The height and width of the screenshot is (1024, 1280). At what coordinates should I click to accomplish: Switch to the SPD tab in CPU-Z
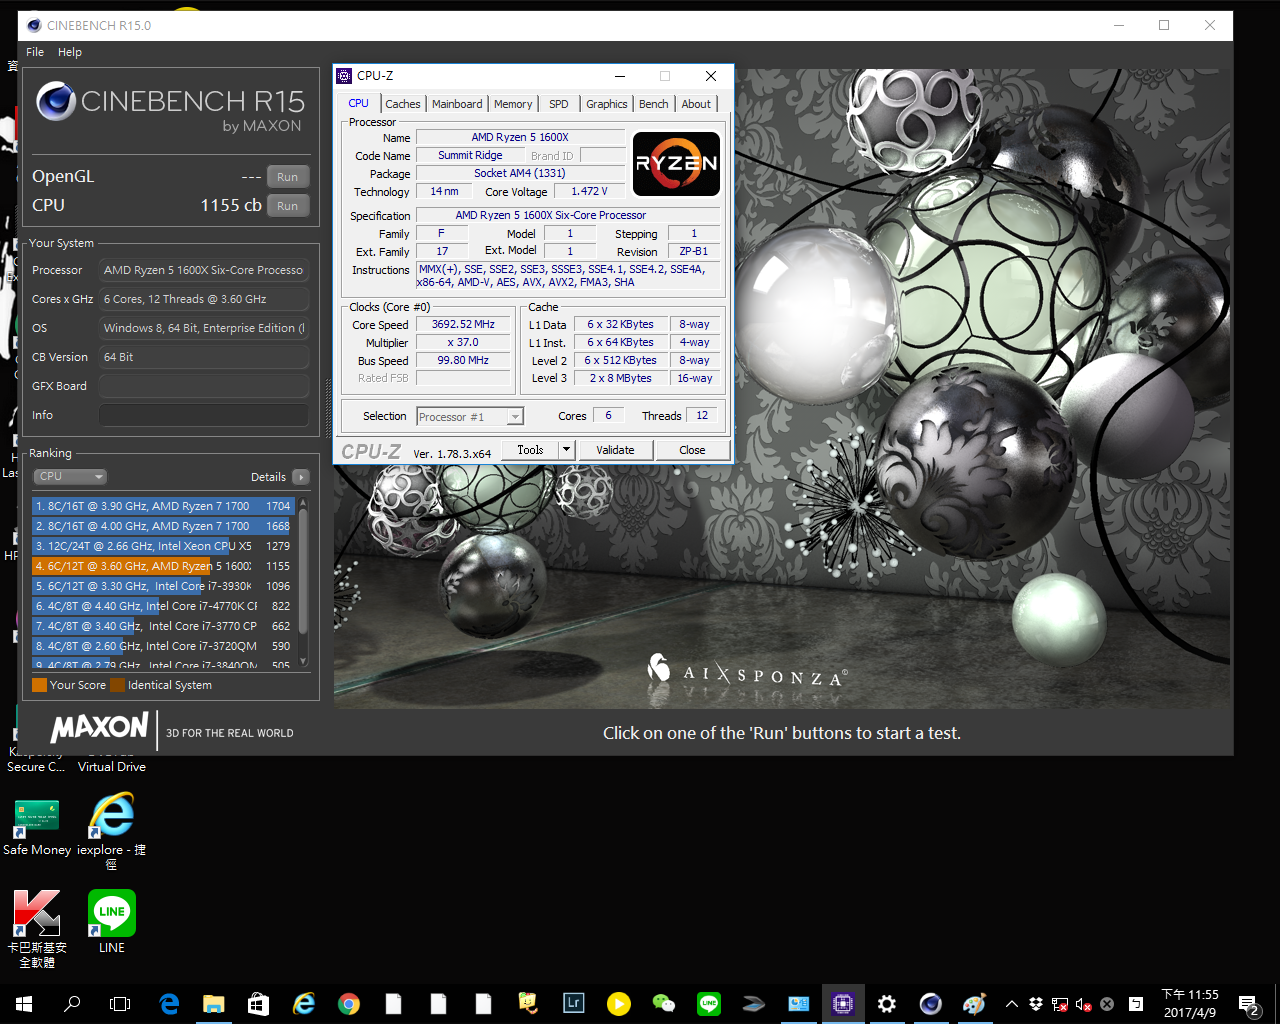[x=559, y=104]
